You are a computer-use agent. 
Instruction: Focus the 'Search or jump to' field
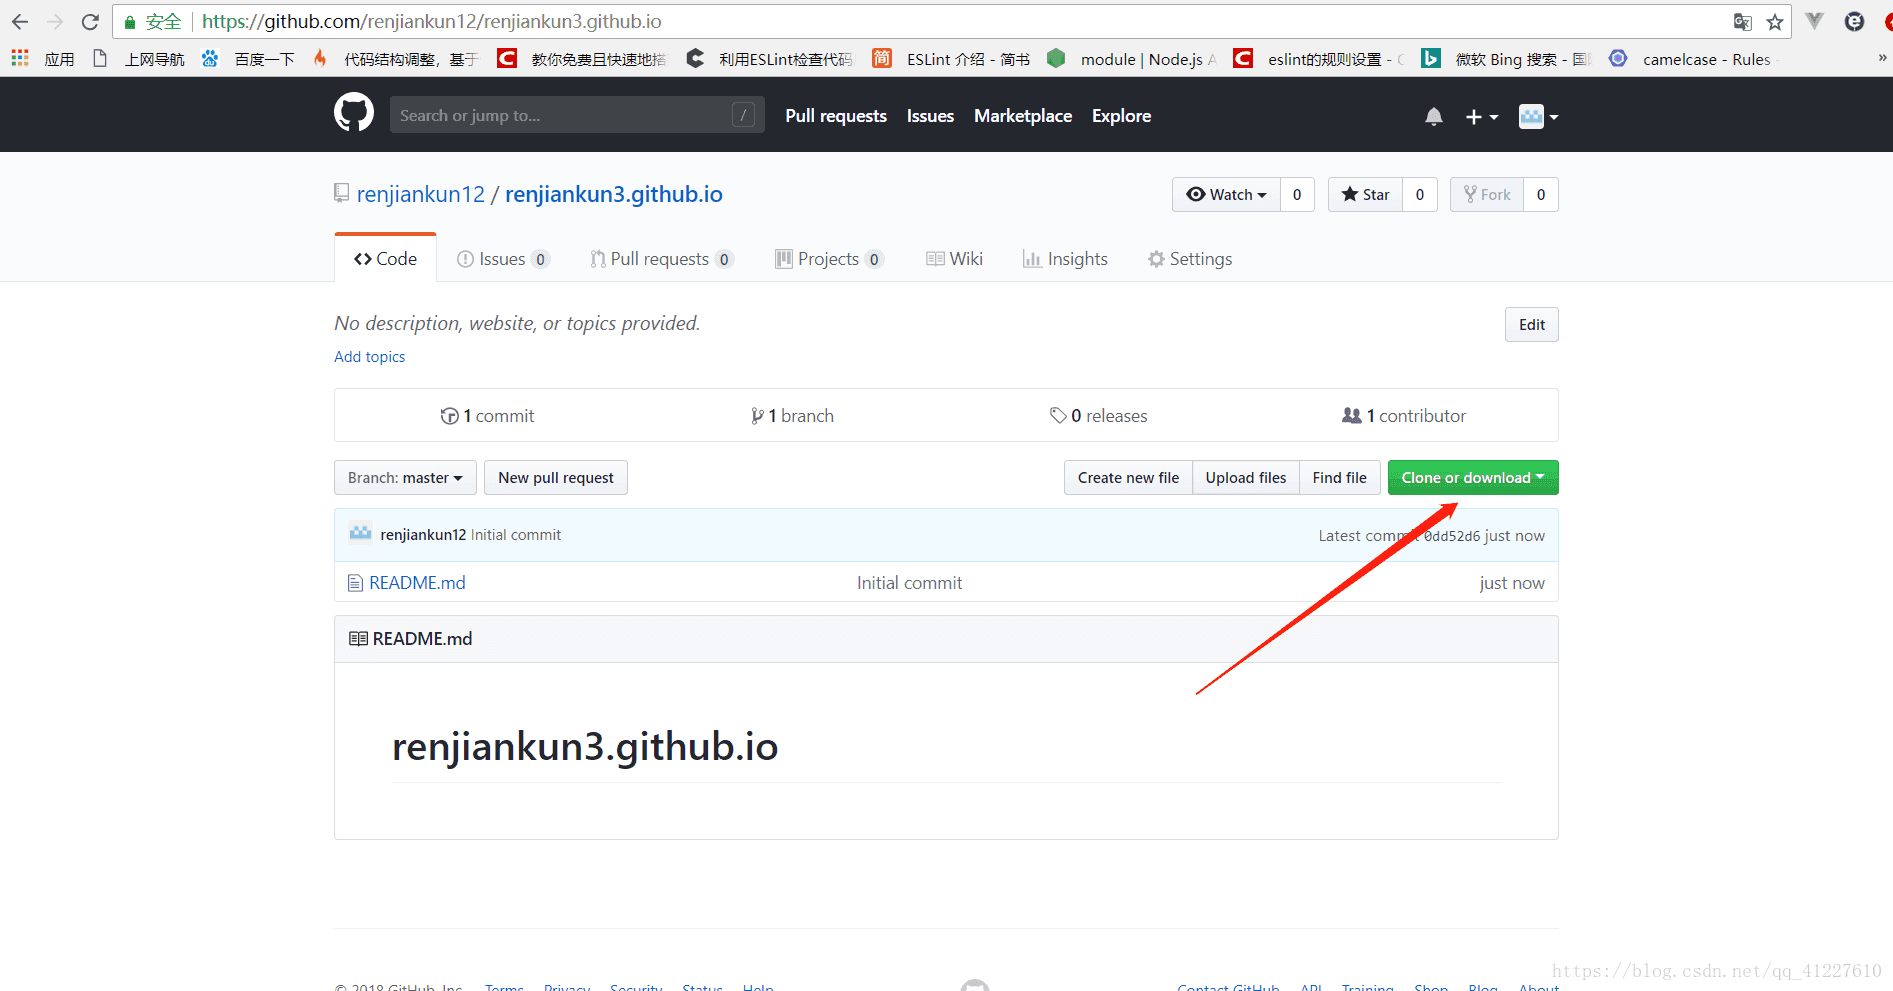[577, 115]
